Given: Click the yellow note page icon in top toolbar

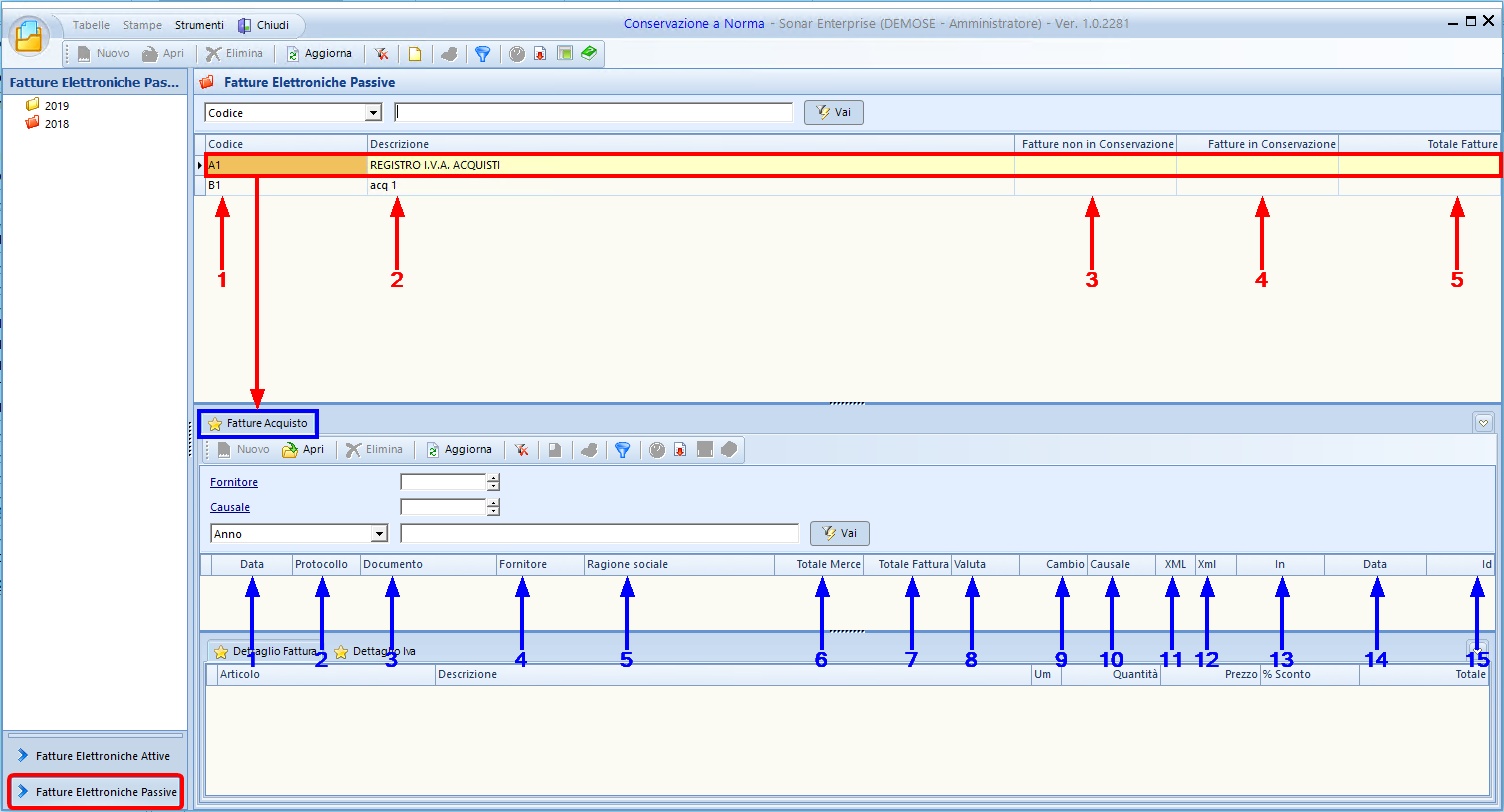Looking at the screenshot, I should pyautogui.click(x=414, y=54).
